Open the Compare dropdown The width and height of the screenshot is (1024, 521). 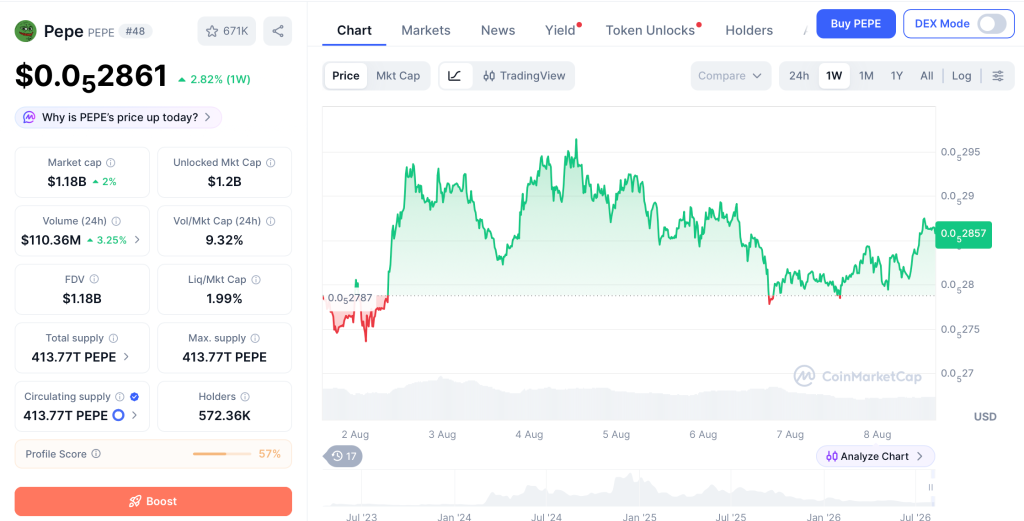click(730, 76)
